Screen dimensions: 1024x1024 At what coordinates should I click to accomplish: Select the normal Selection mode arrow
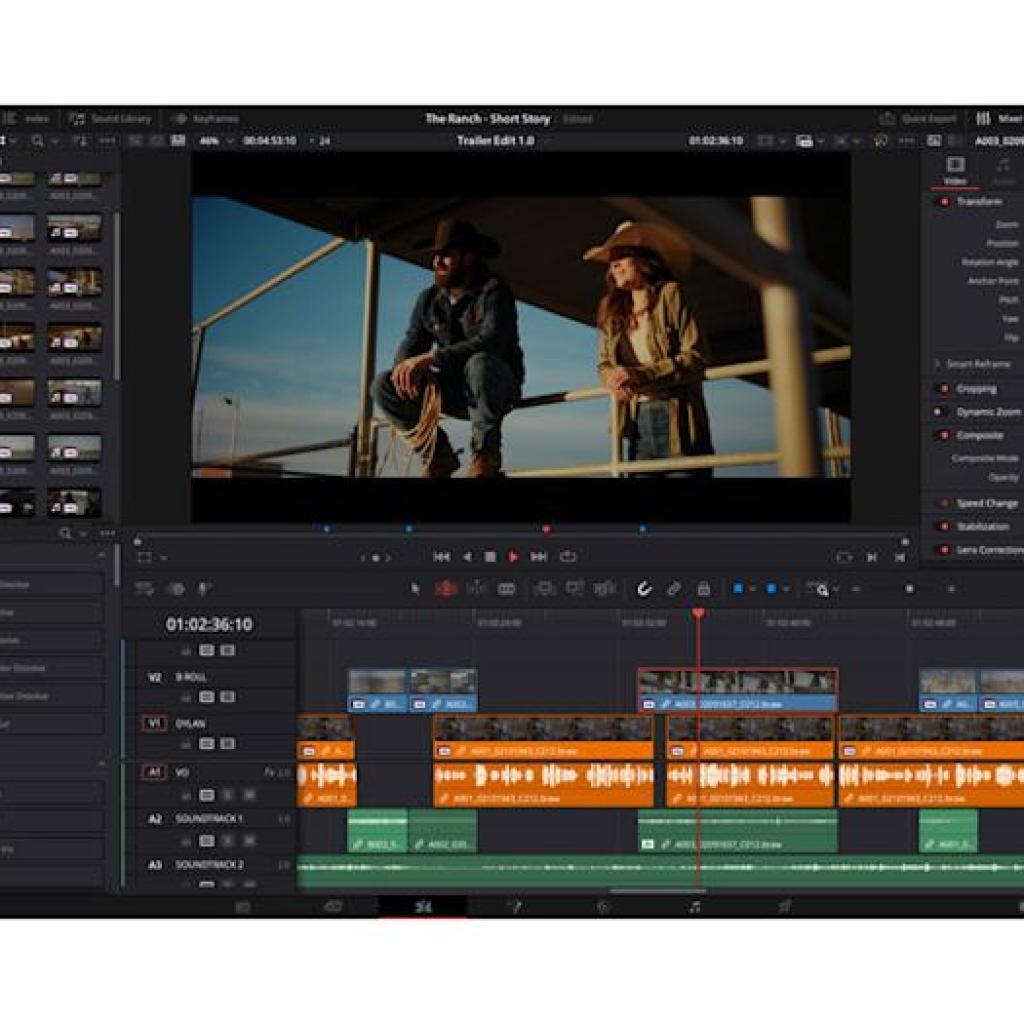414,588
